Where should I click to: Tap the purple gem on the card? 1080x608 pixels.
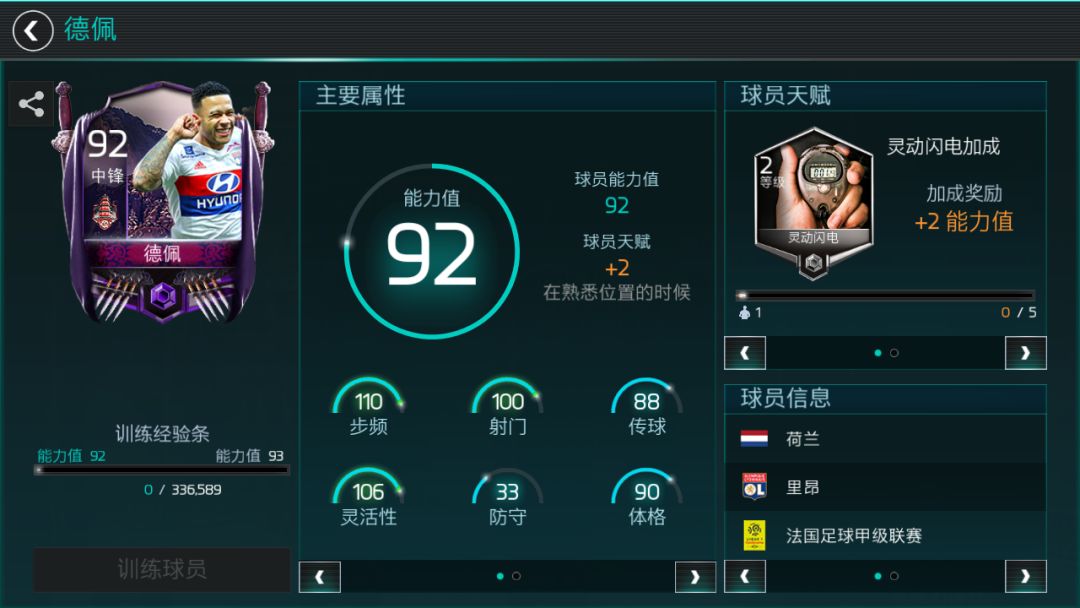pyautogui.click(x=163, y=297)
